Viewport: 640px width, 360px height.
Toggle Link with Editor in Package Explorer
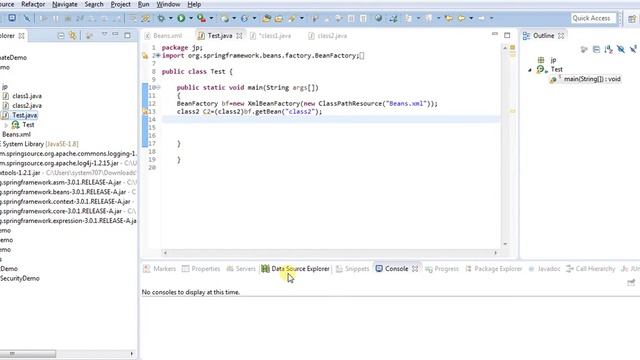(73, 36)
